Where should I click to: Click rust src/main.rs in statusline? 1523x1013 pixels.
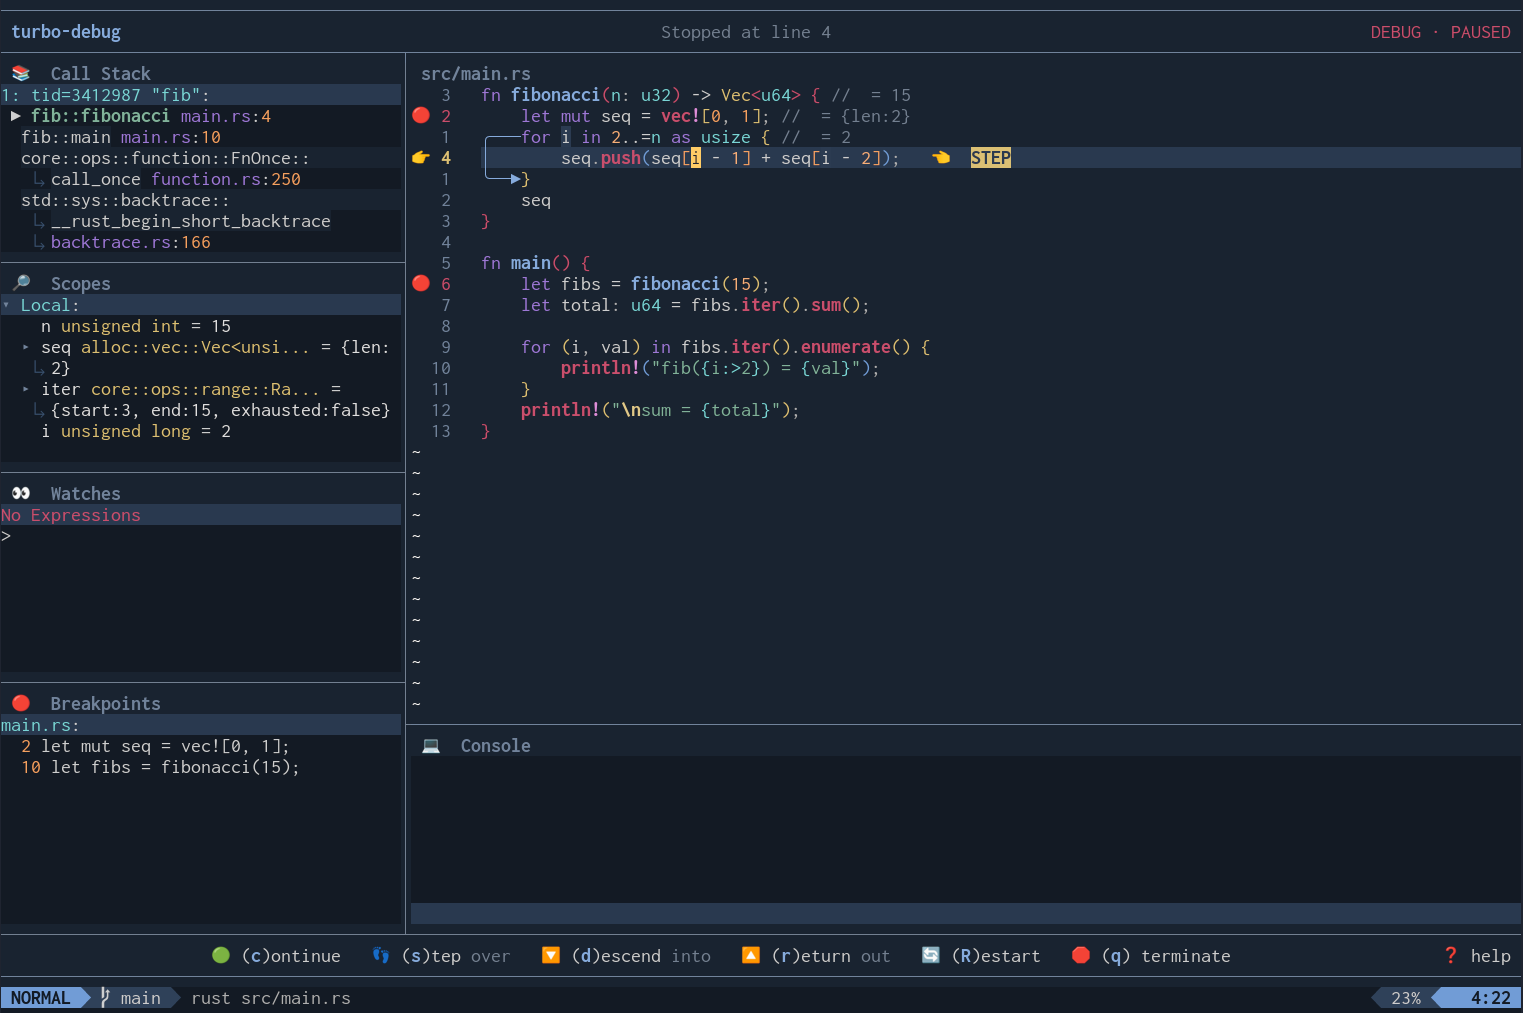tap(271, 998)
